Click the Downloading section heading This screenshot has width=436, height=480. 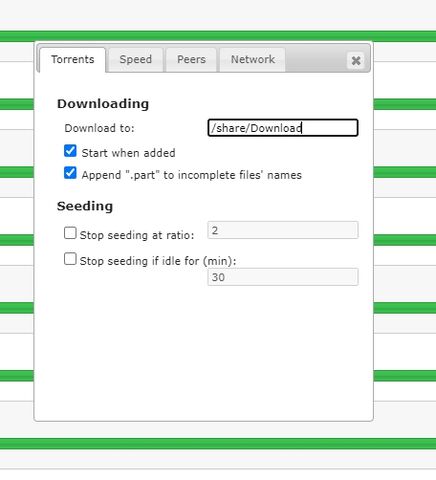coord(103,104)
